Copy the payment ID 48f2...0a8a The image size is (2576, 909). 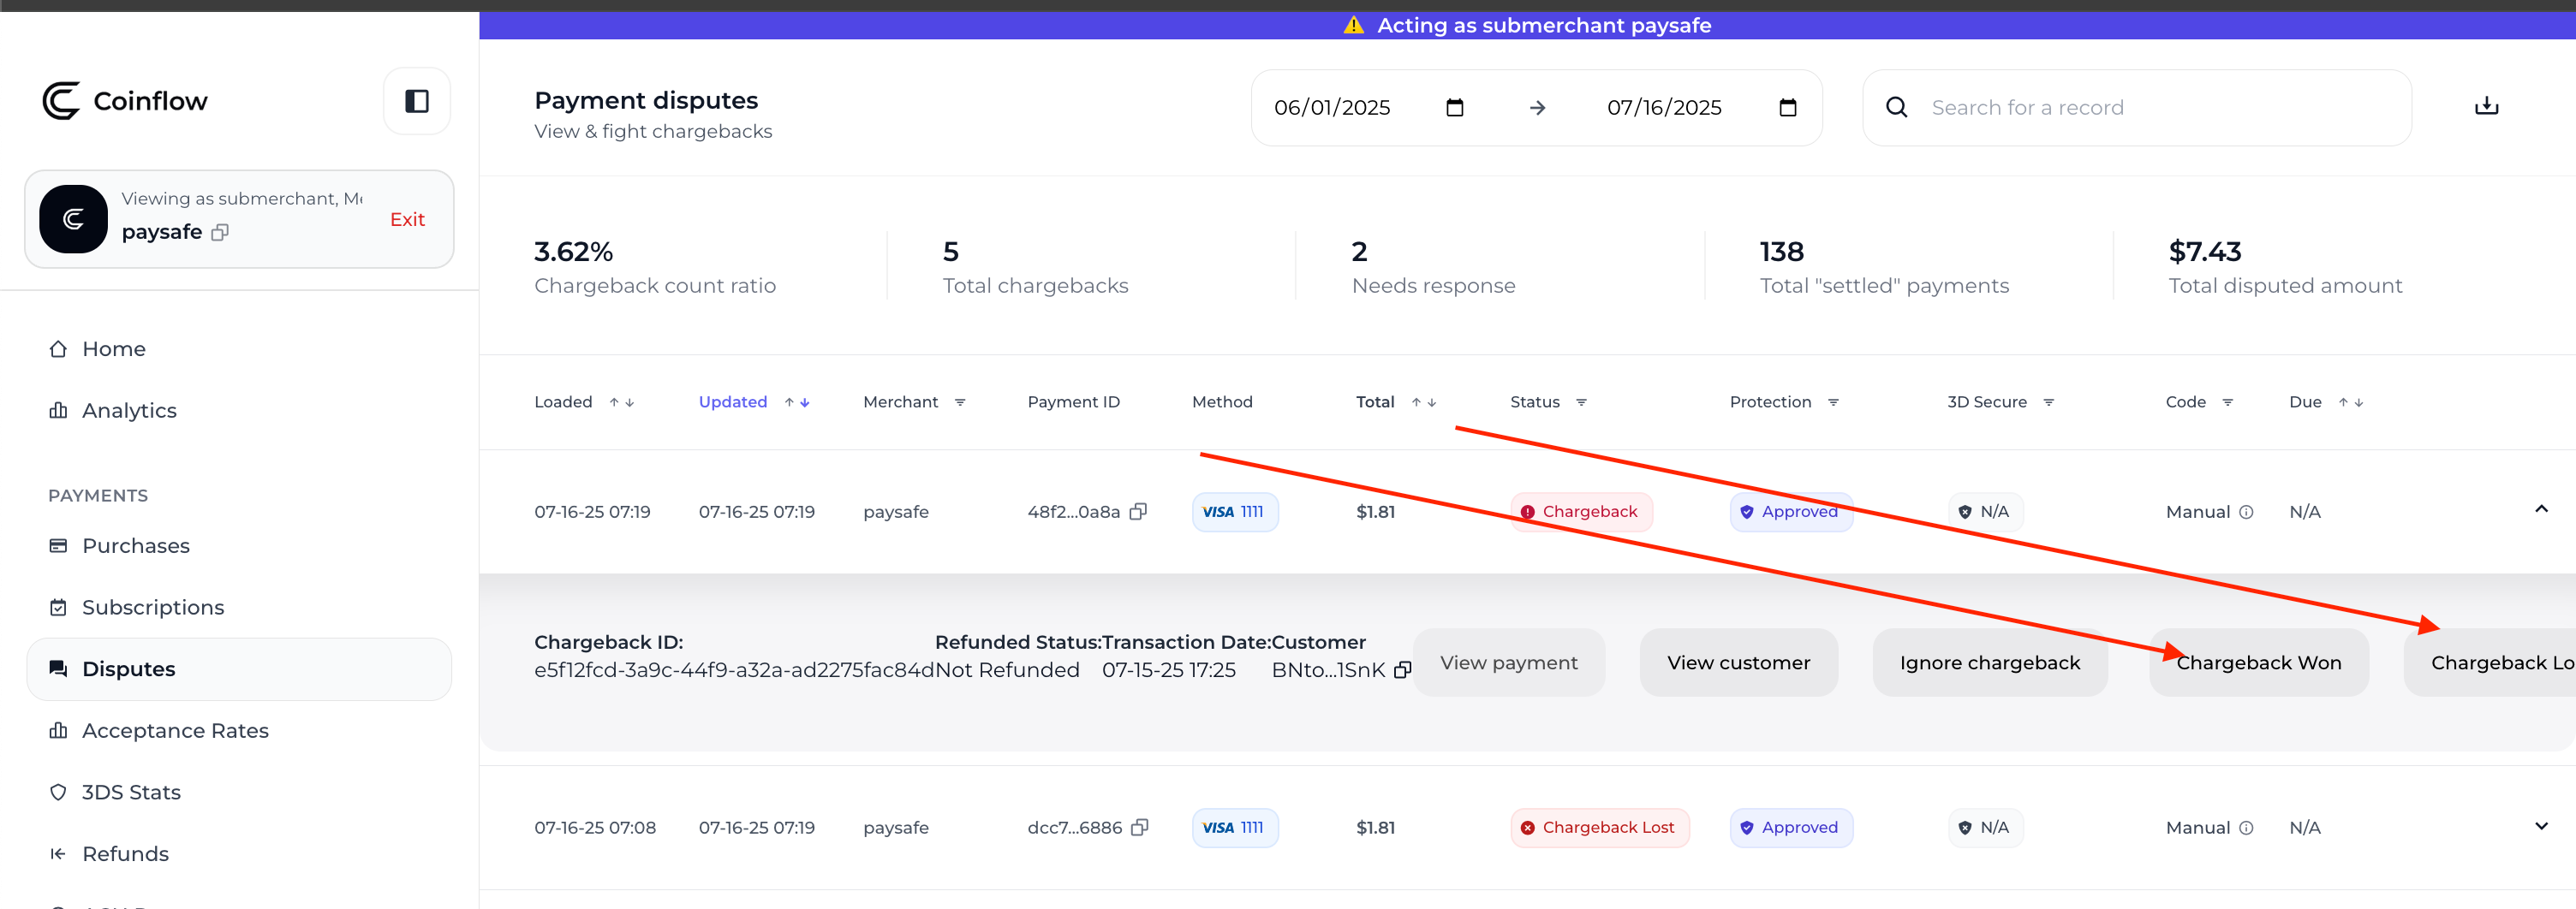[x=1139, y=511]
